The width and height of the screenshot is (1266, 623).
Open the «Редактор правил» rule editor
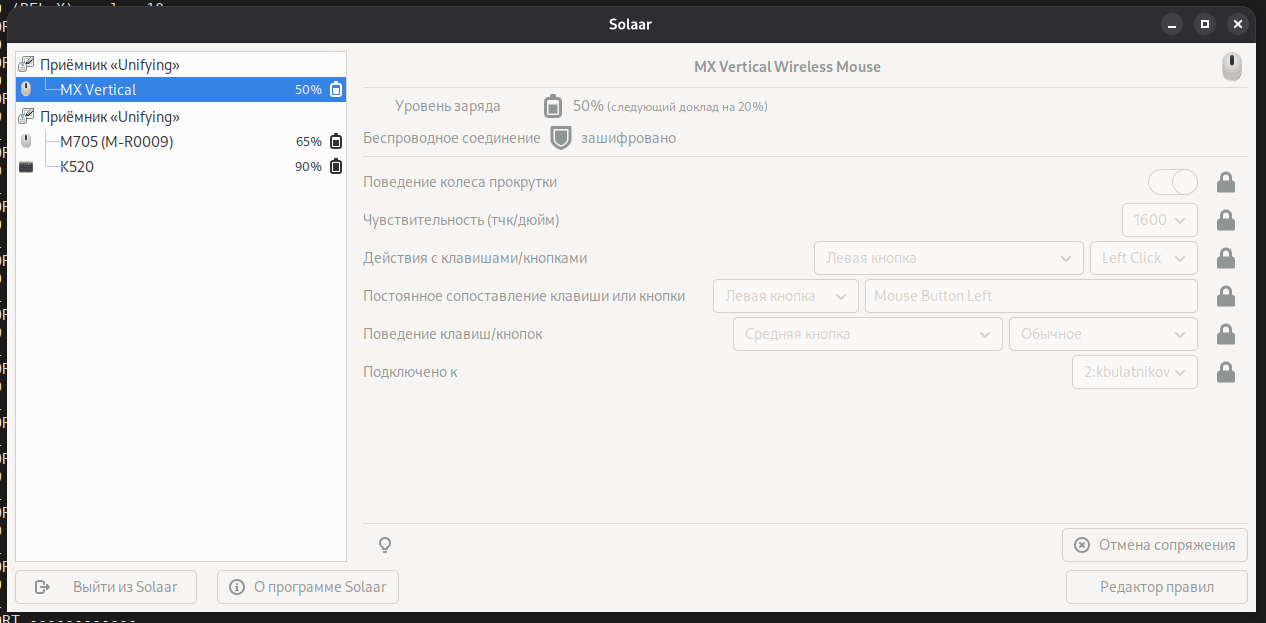pos(1156,587)
